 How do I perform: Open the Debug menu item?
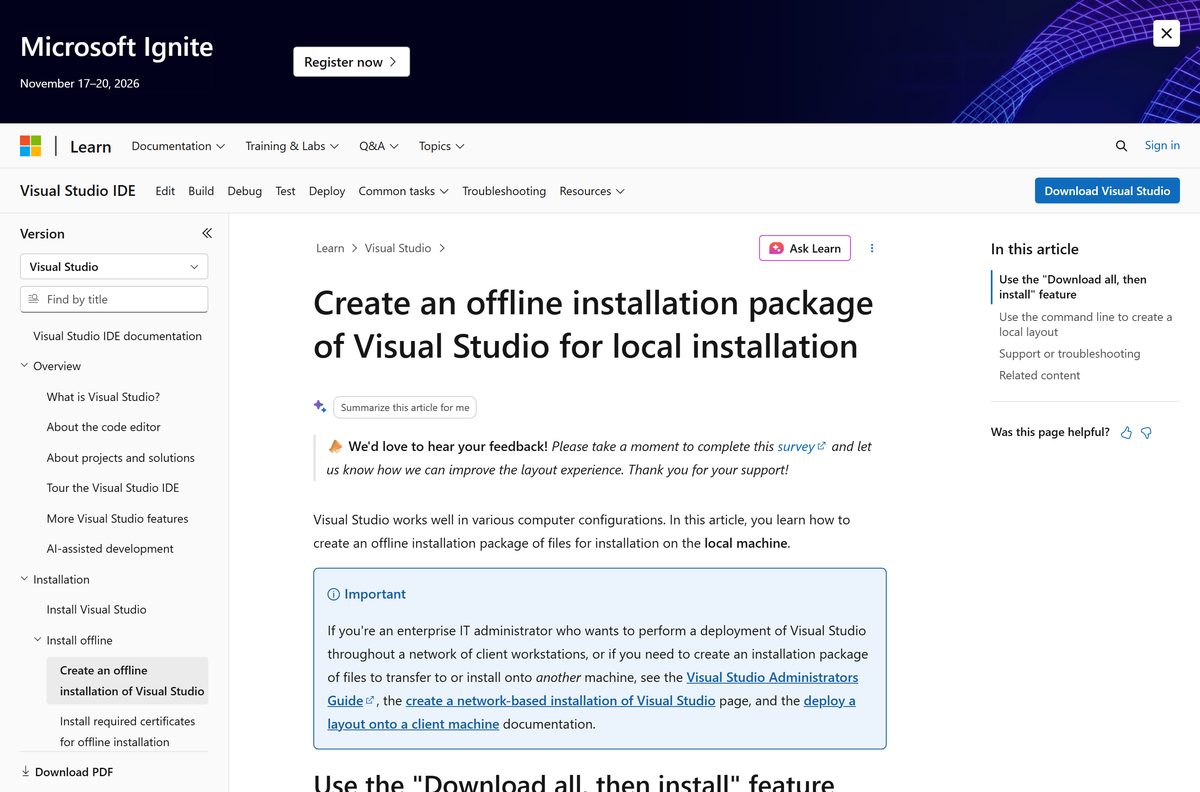click(x=245, y=191)
